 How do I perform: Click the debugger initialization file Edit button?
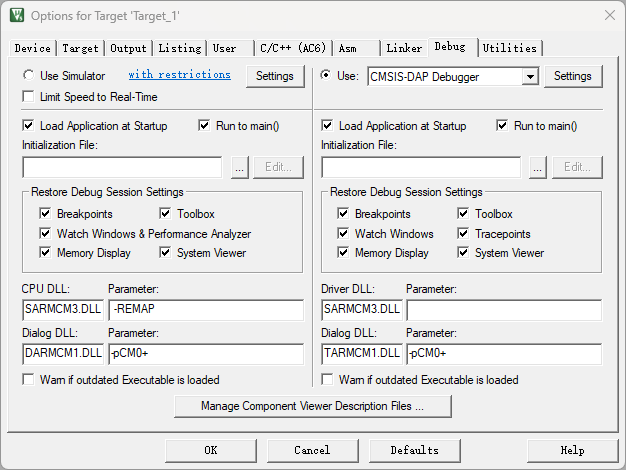click(x=577, y=167)
